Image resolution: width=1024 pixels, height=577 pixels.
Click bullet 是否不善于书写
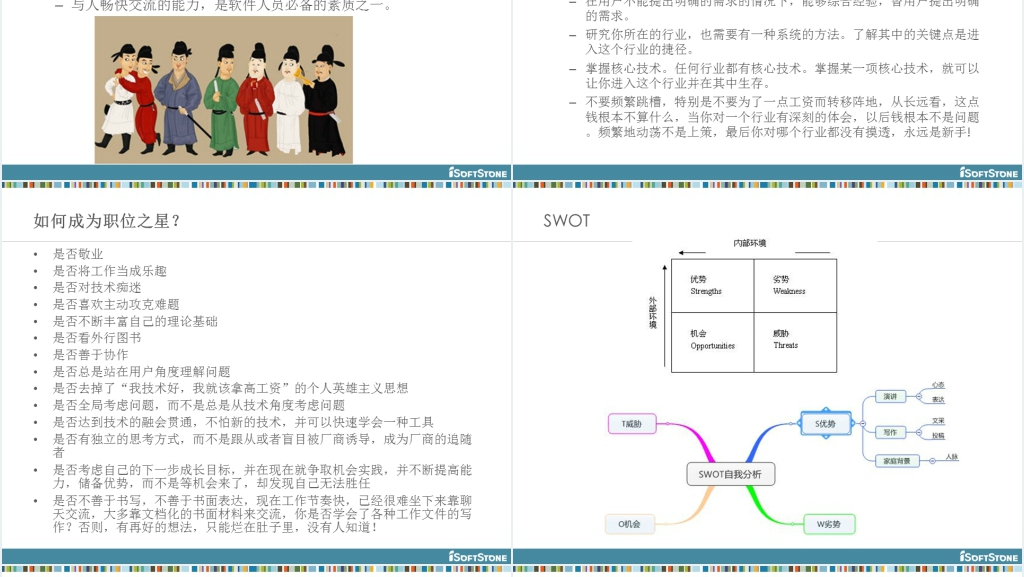pos(262,514)
